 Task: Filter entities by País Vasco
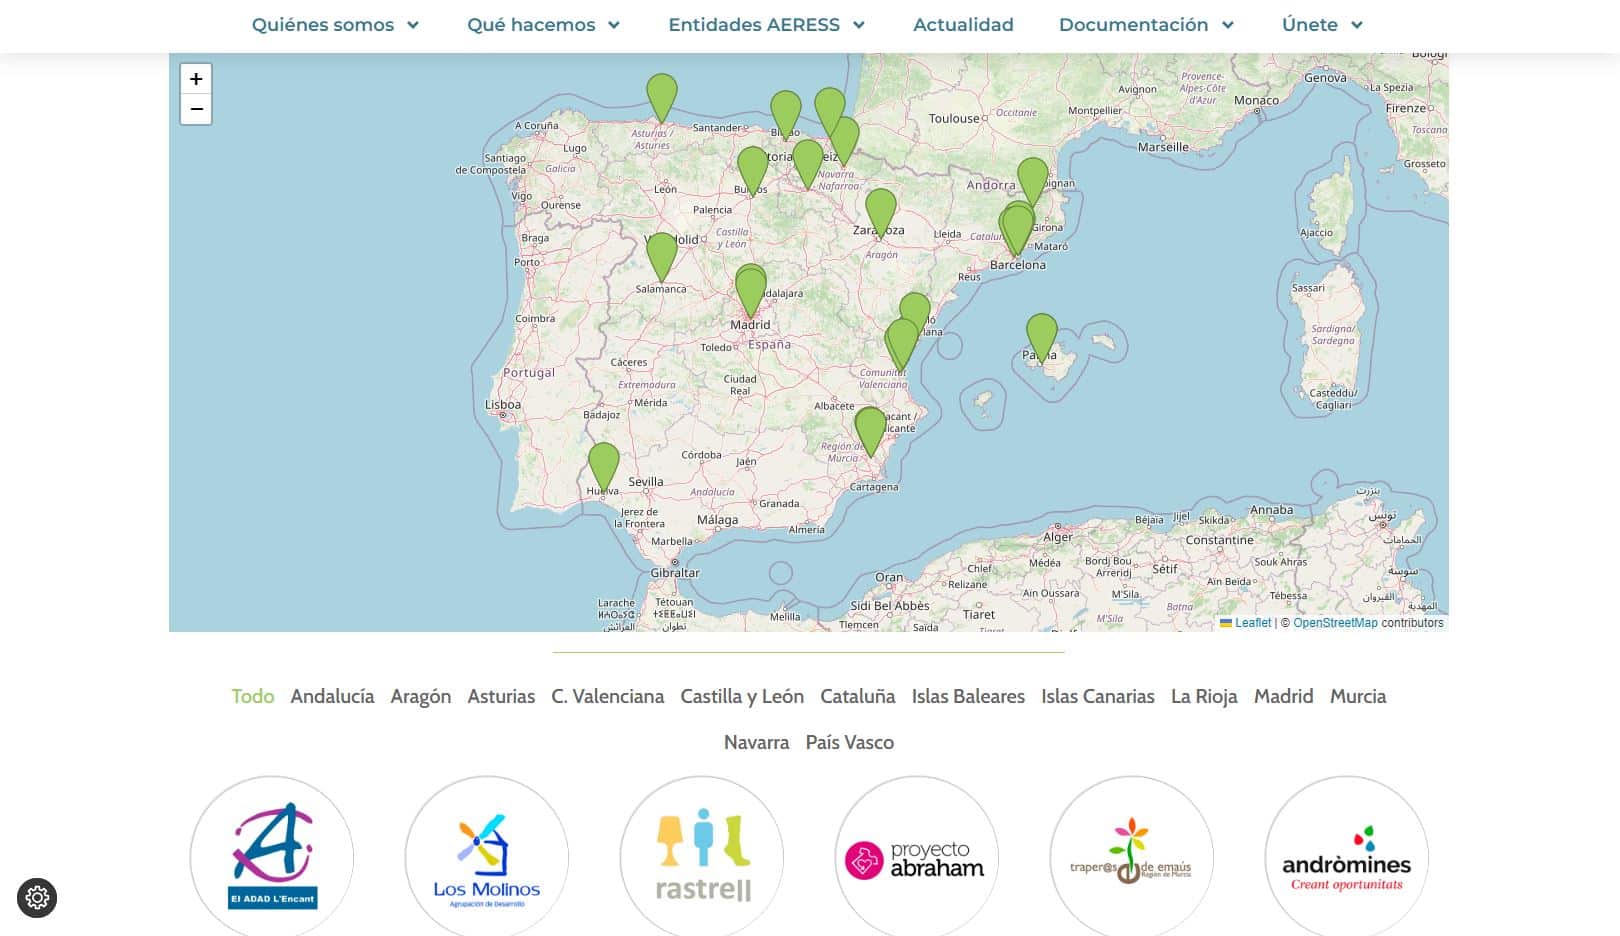click(x=850, y=743)
